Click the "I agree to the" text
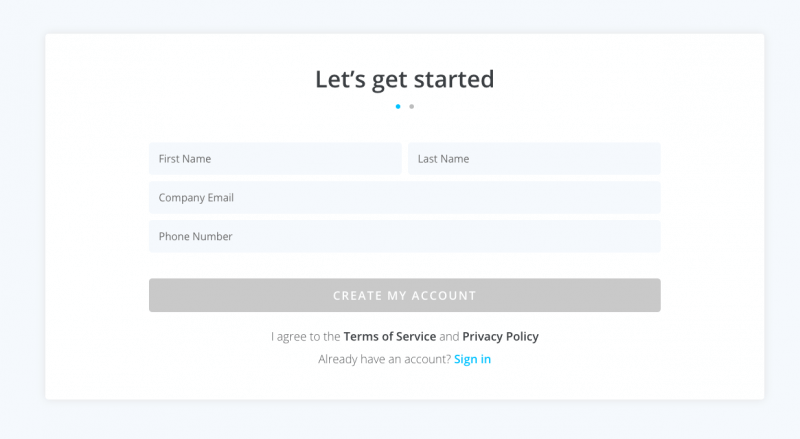This screenshot has width=800, height=439. (x=305, y=337)
